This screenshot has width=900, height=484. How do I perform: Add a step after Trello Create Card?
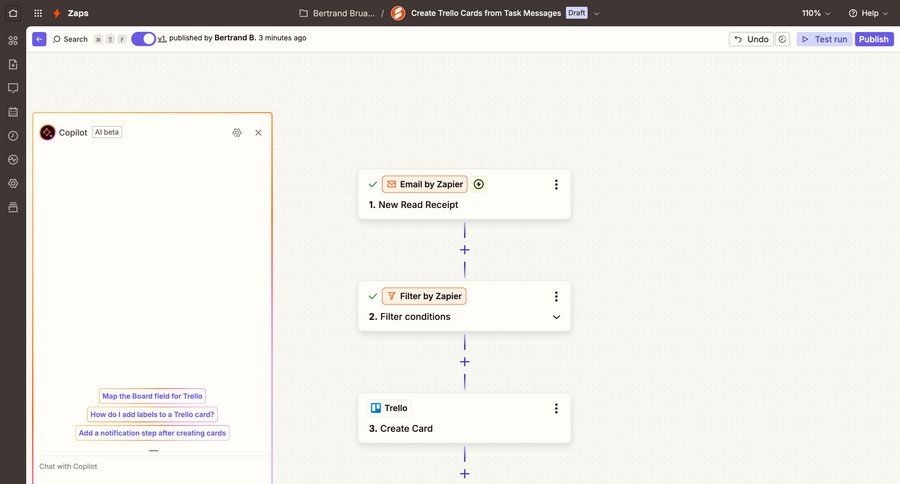pos(464,474)
